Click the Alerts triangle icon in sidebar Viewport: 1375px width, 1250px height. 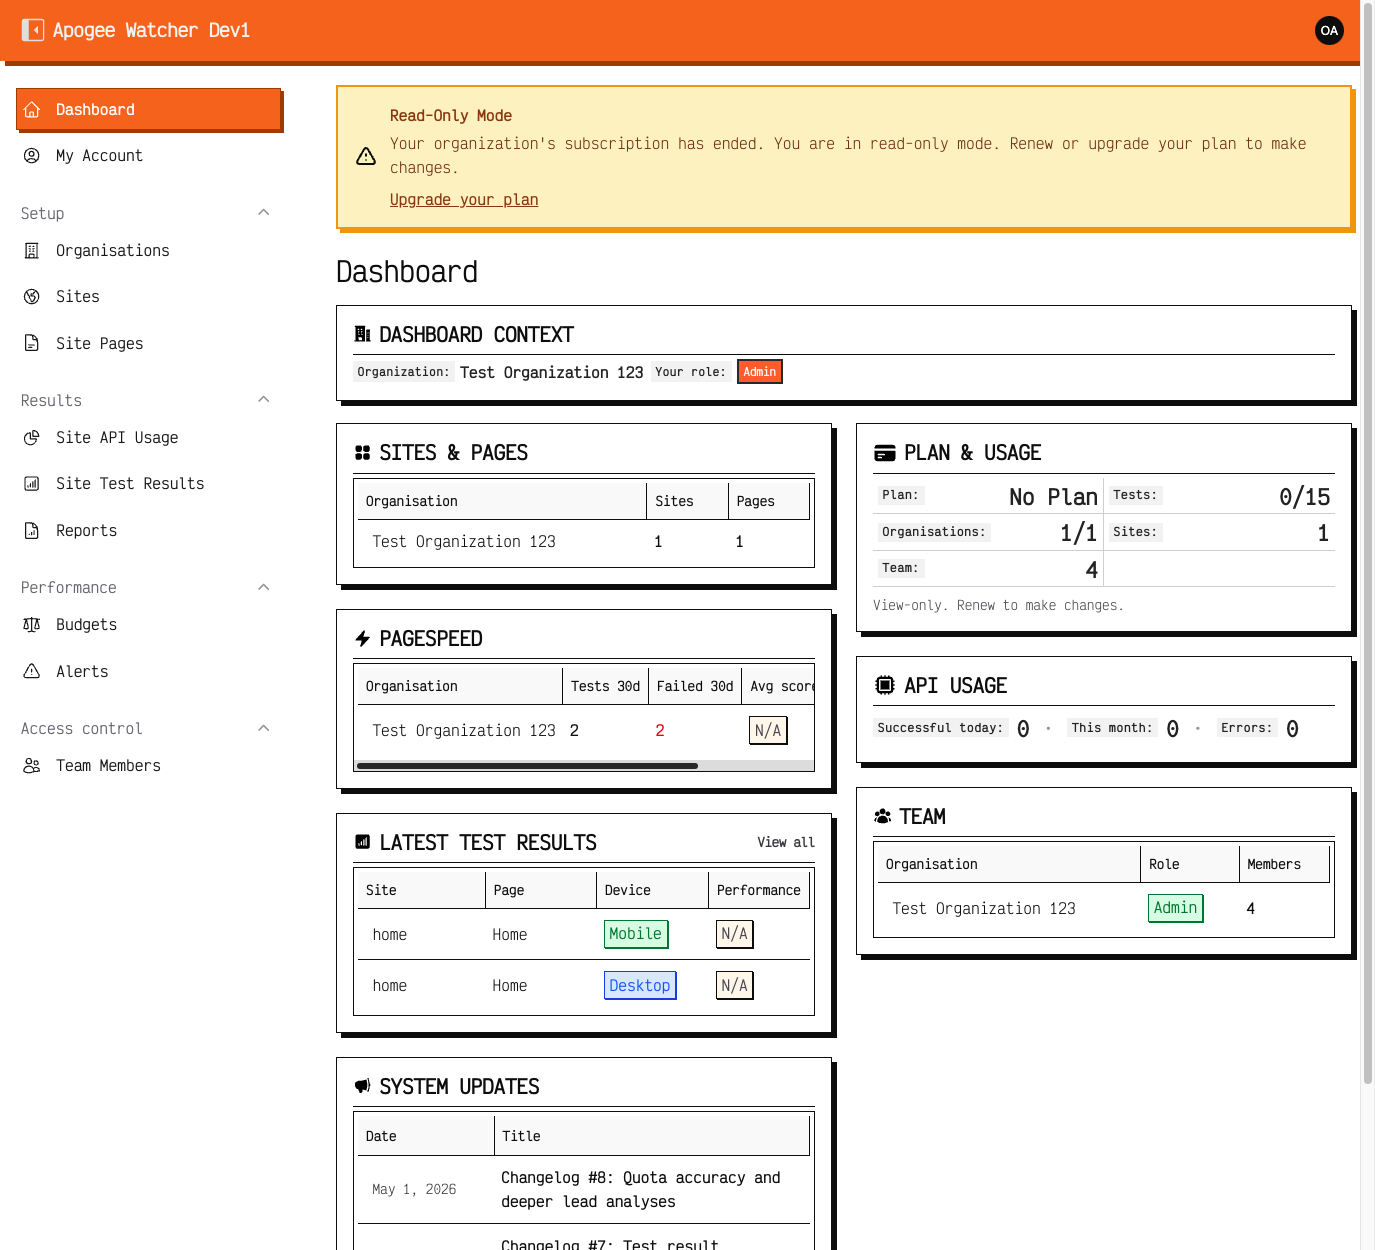tap(32, 672)
